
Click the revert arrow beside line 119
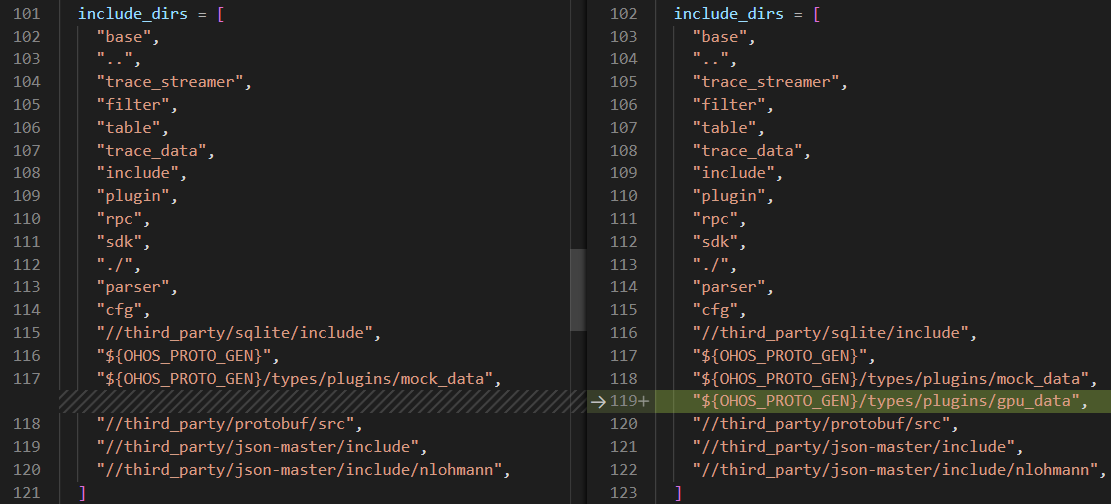(598, 401)
